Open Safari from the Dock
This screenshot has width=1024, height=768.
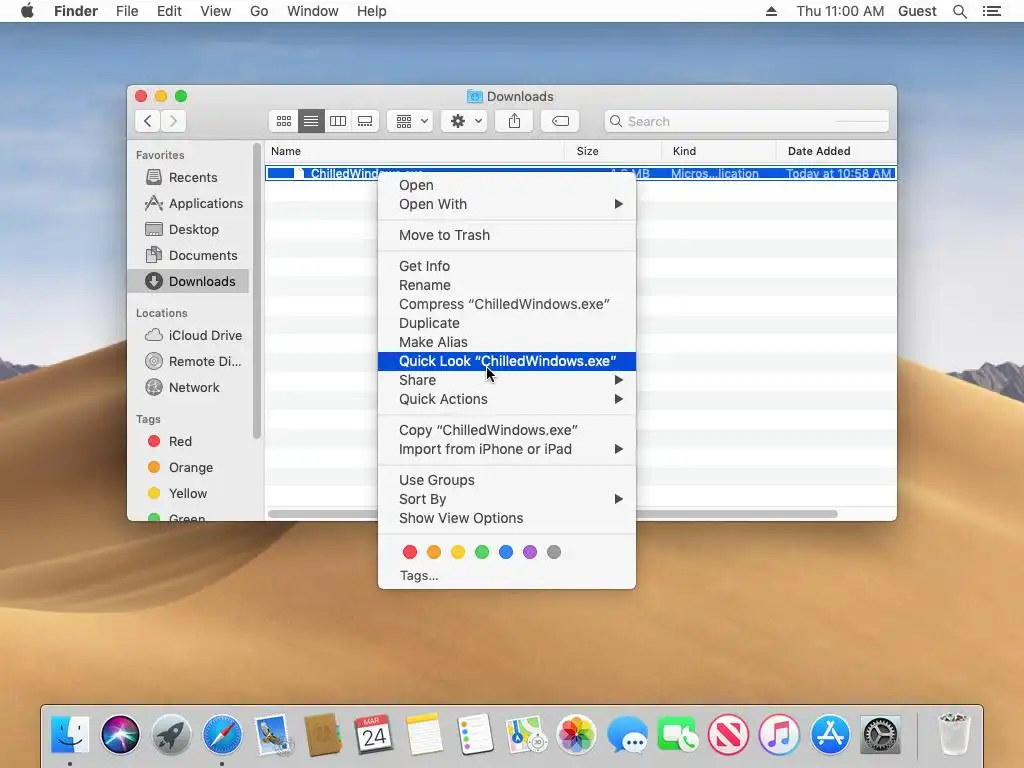pyautogui.click(x=222, y=735)
